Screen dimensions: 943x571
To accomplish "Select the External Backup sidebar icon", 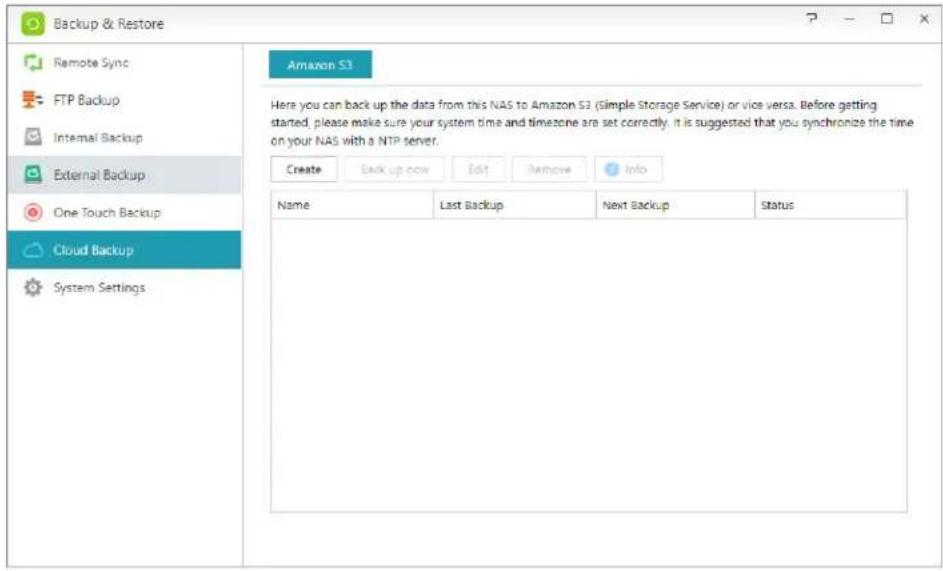I will (32, 174).
